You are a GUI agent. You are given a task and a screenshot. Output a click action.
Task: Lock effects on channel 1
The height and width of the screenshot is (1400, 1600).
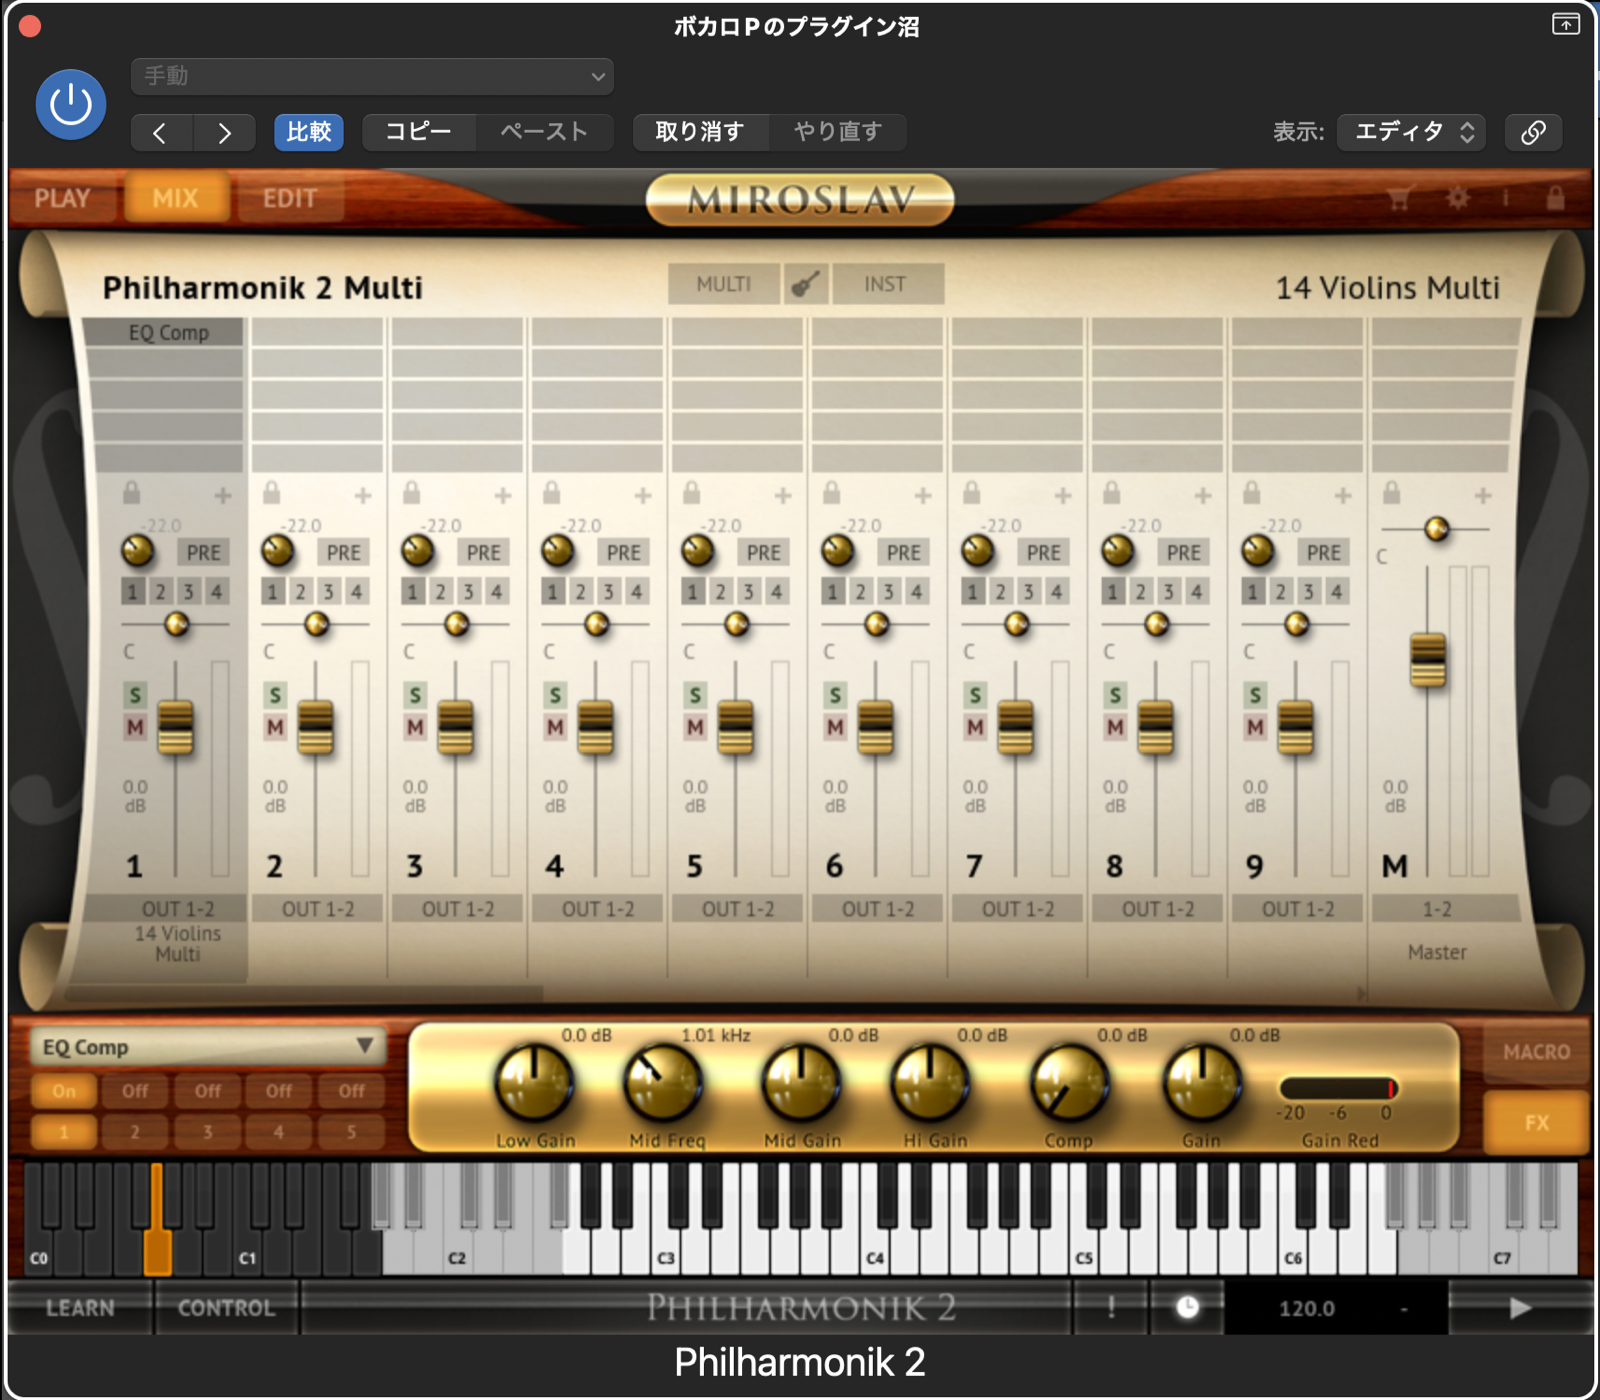click(x=131, y=493)
